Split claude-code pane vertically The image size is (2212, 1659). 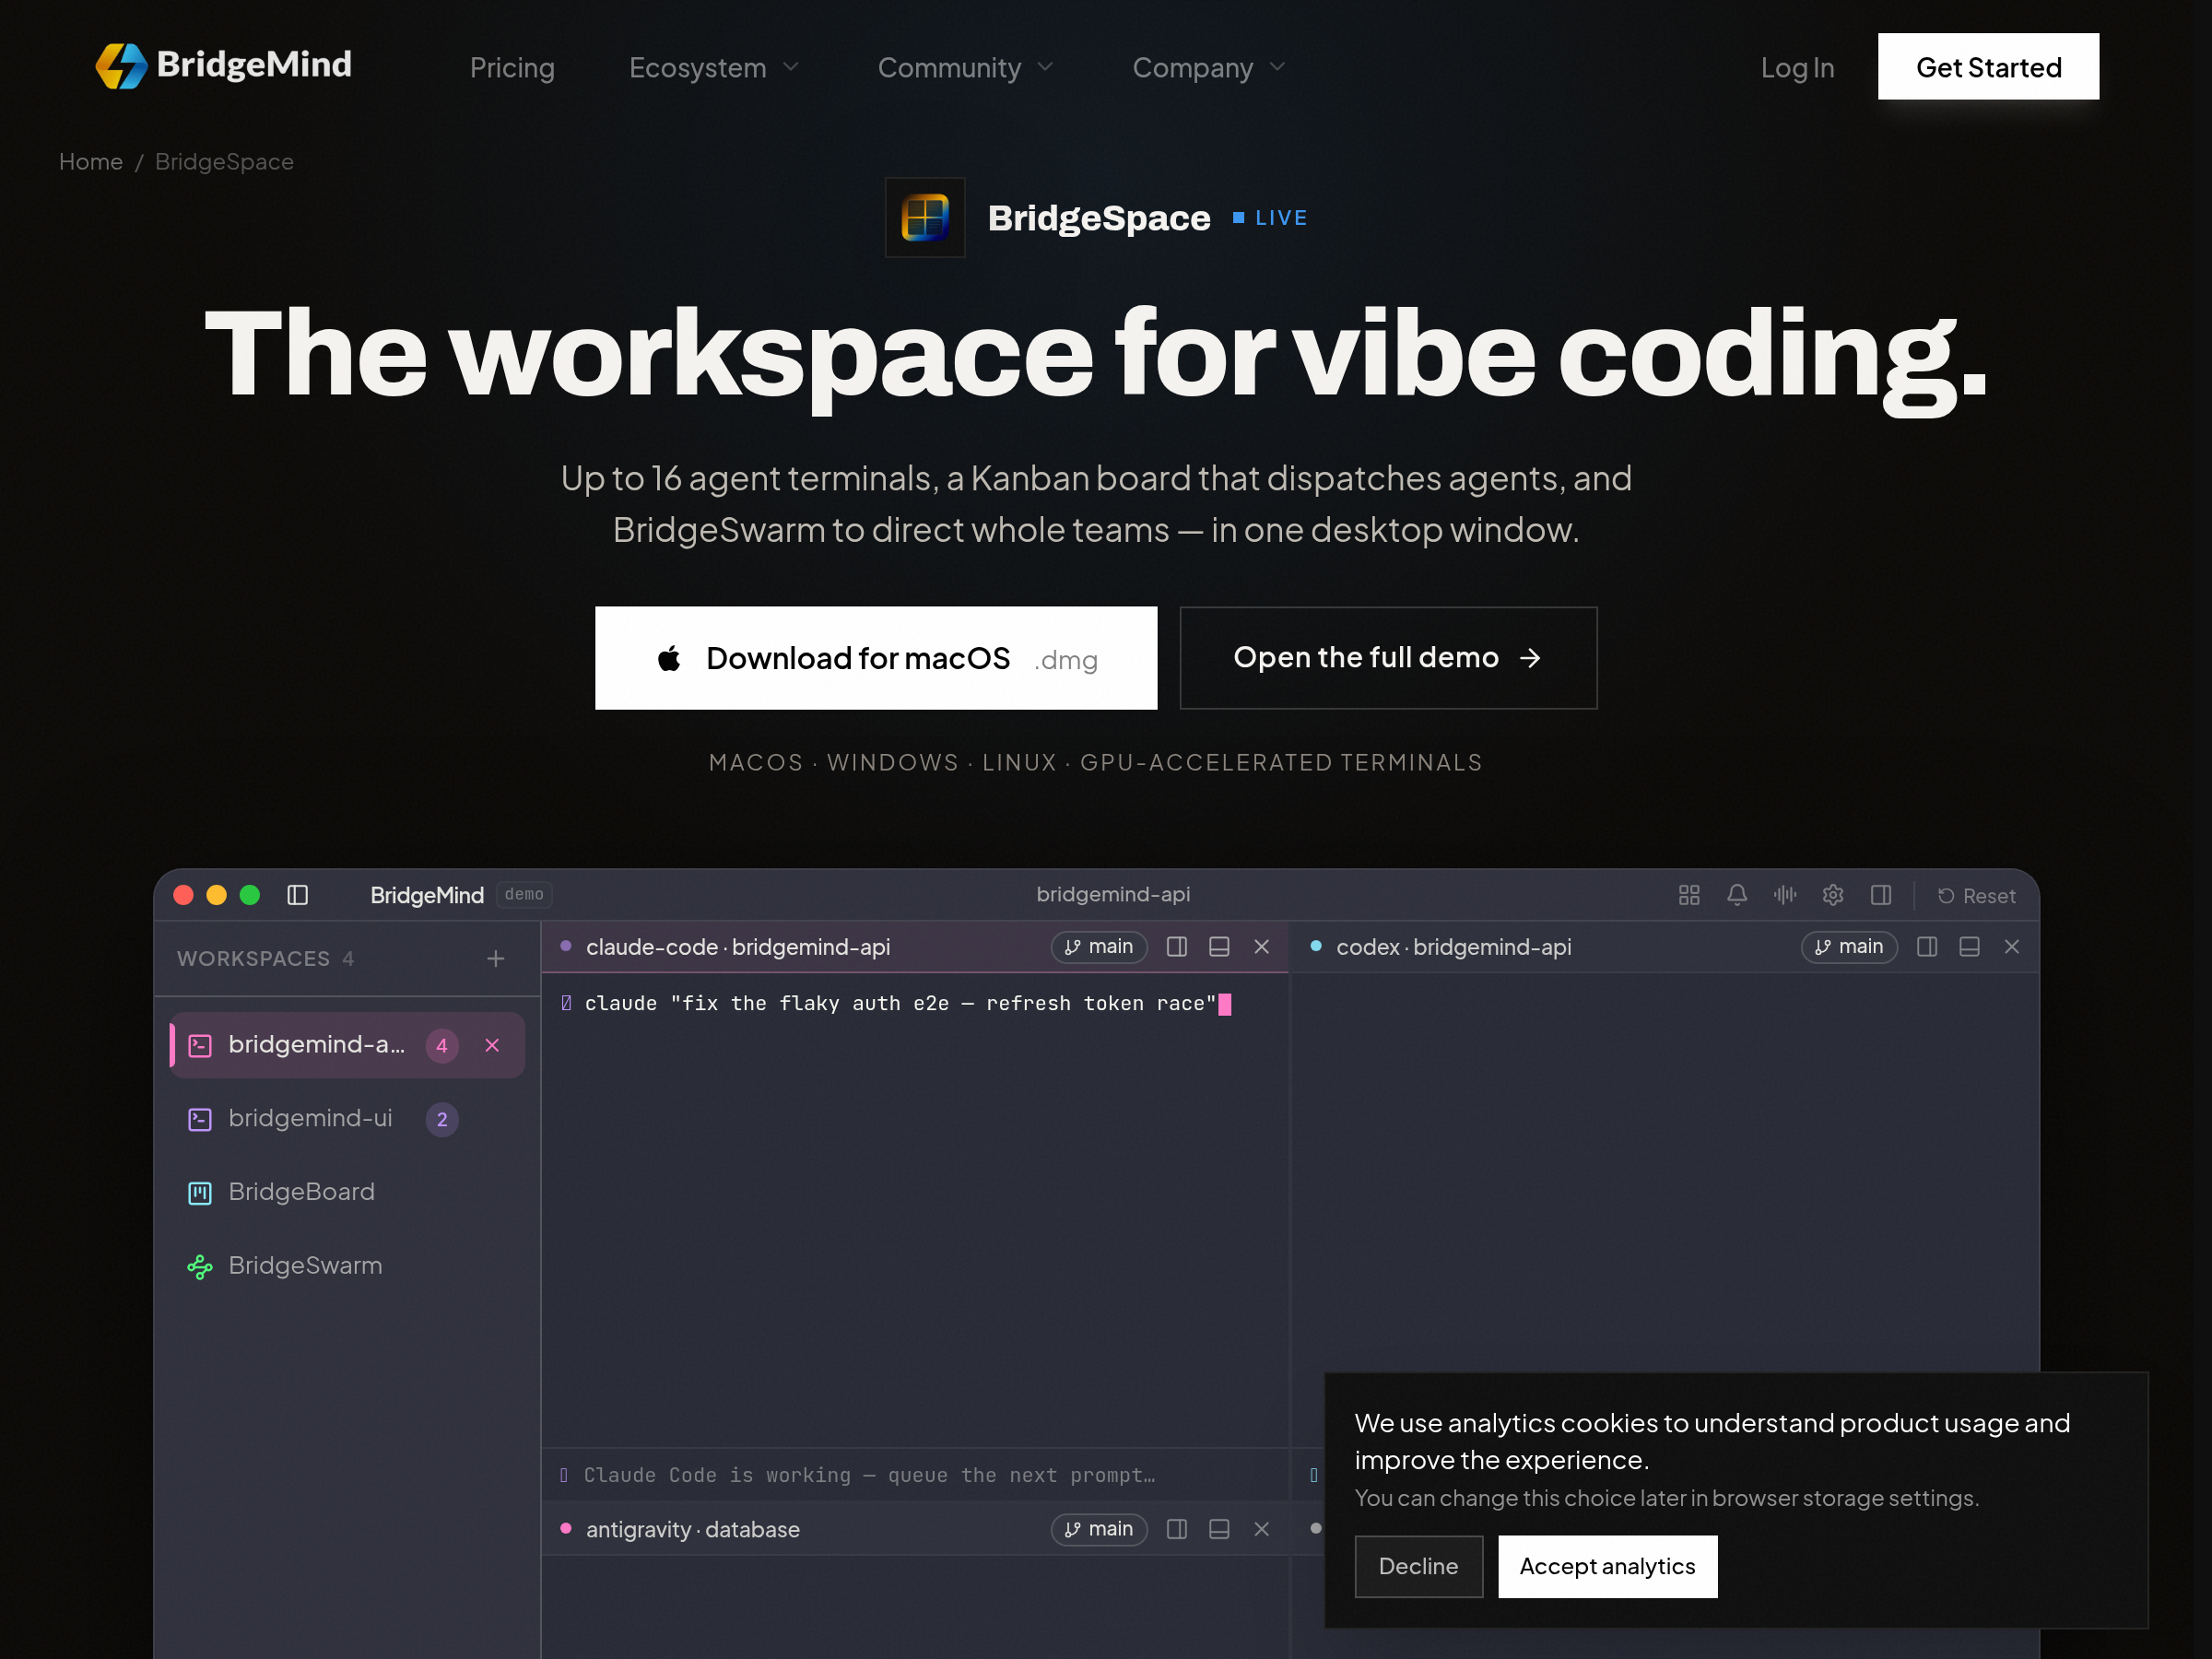pos(1177,947)
